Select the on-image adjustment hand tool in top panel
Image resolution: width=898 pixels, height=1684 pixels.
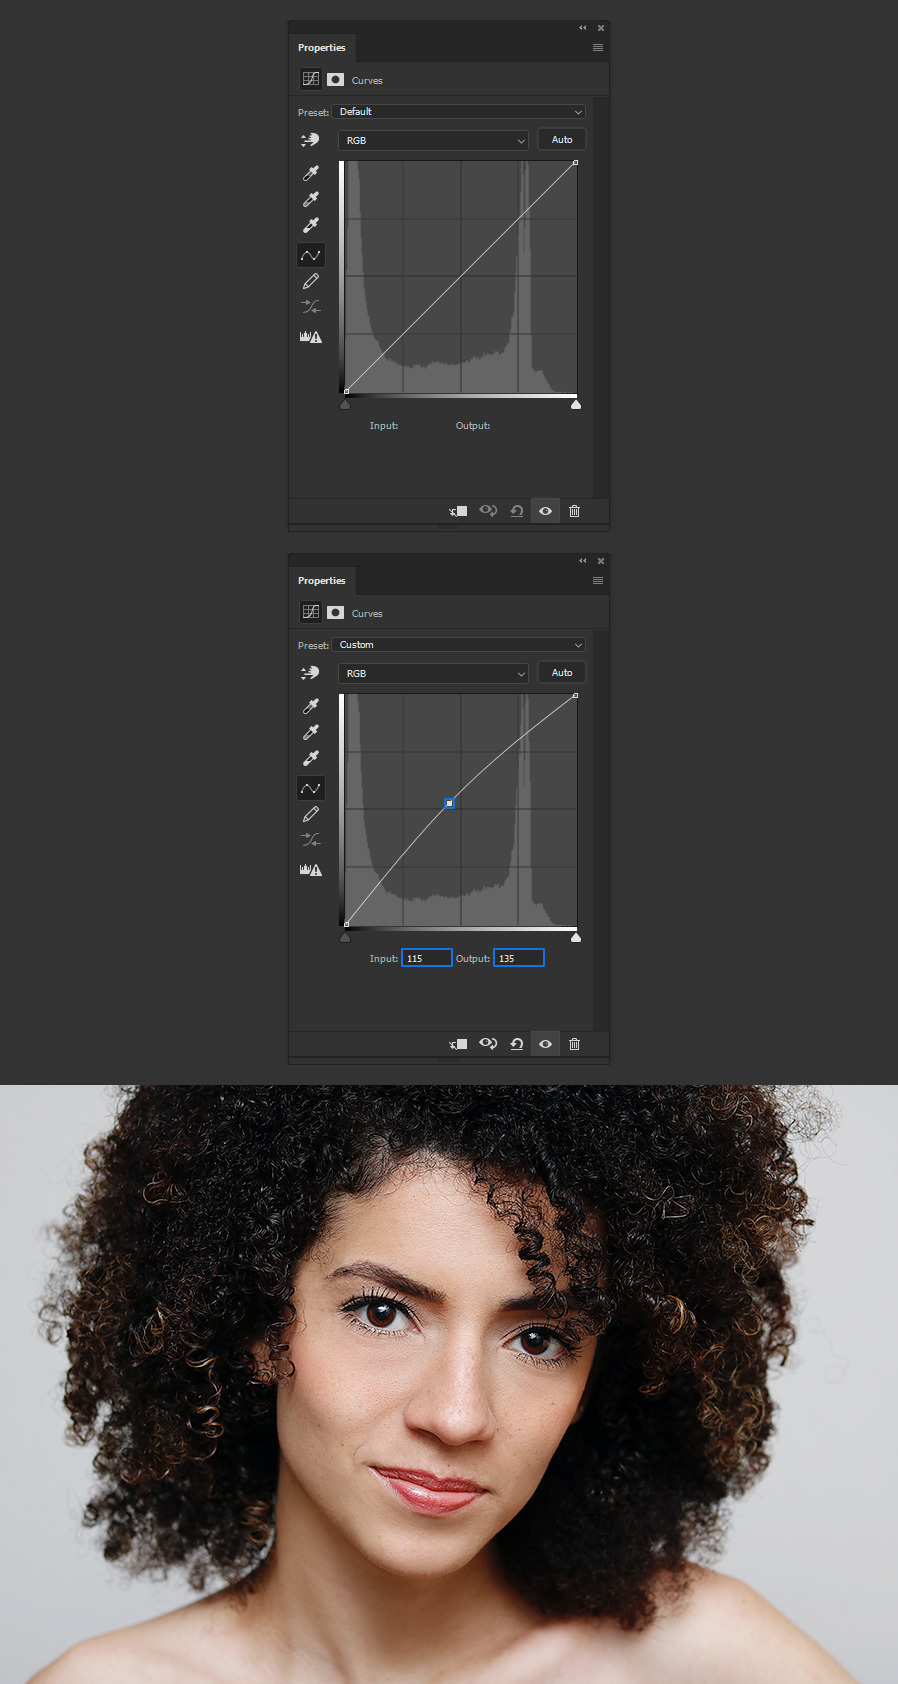310,140
